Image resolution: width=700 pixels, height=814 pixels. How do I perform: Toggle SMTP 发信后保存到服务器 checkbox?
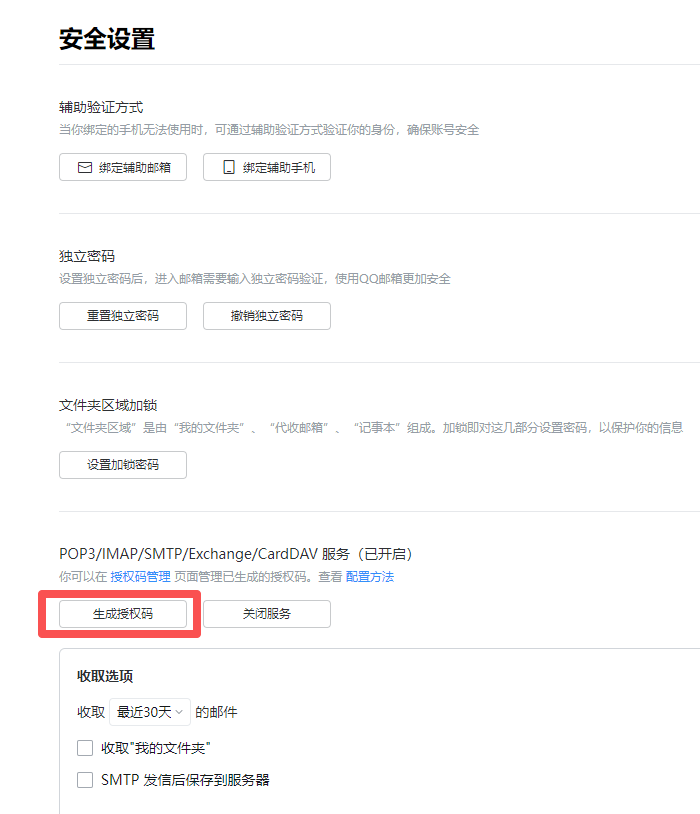click(x=85, y=780)
